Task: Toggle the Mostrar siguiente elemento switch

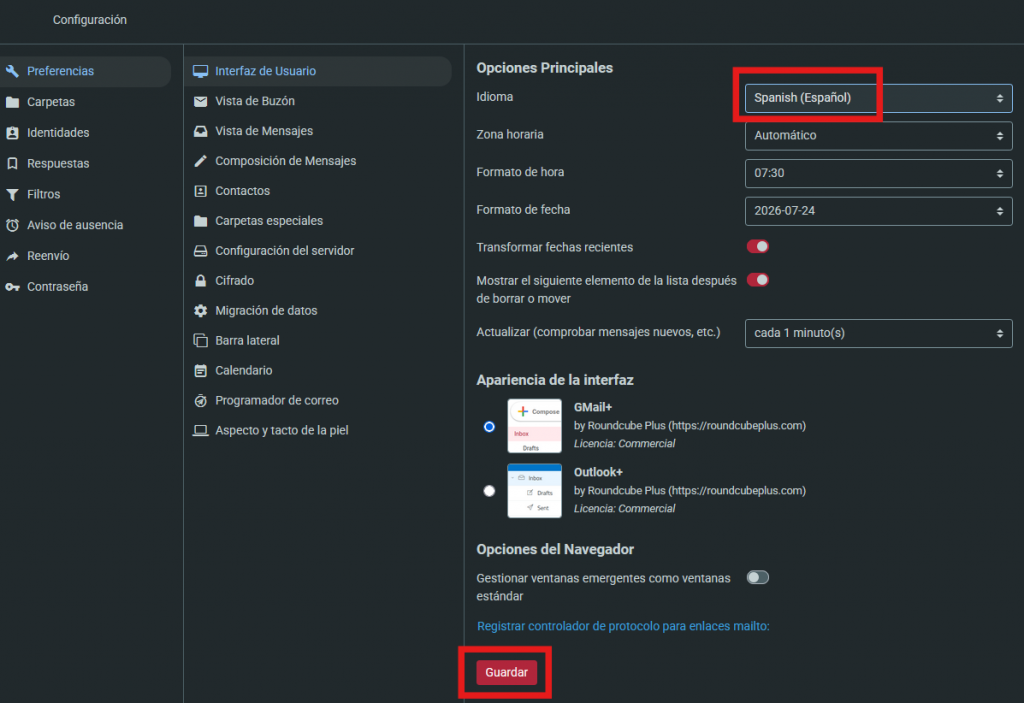Action: pyautogui.click(x=758, y=280)
